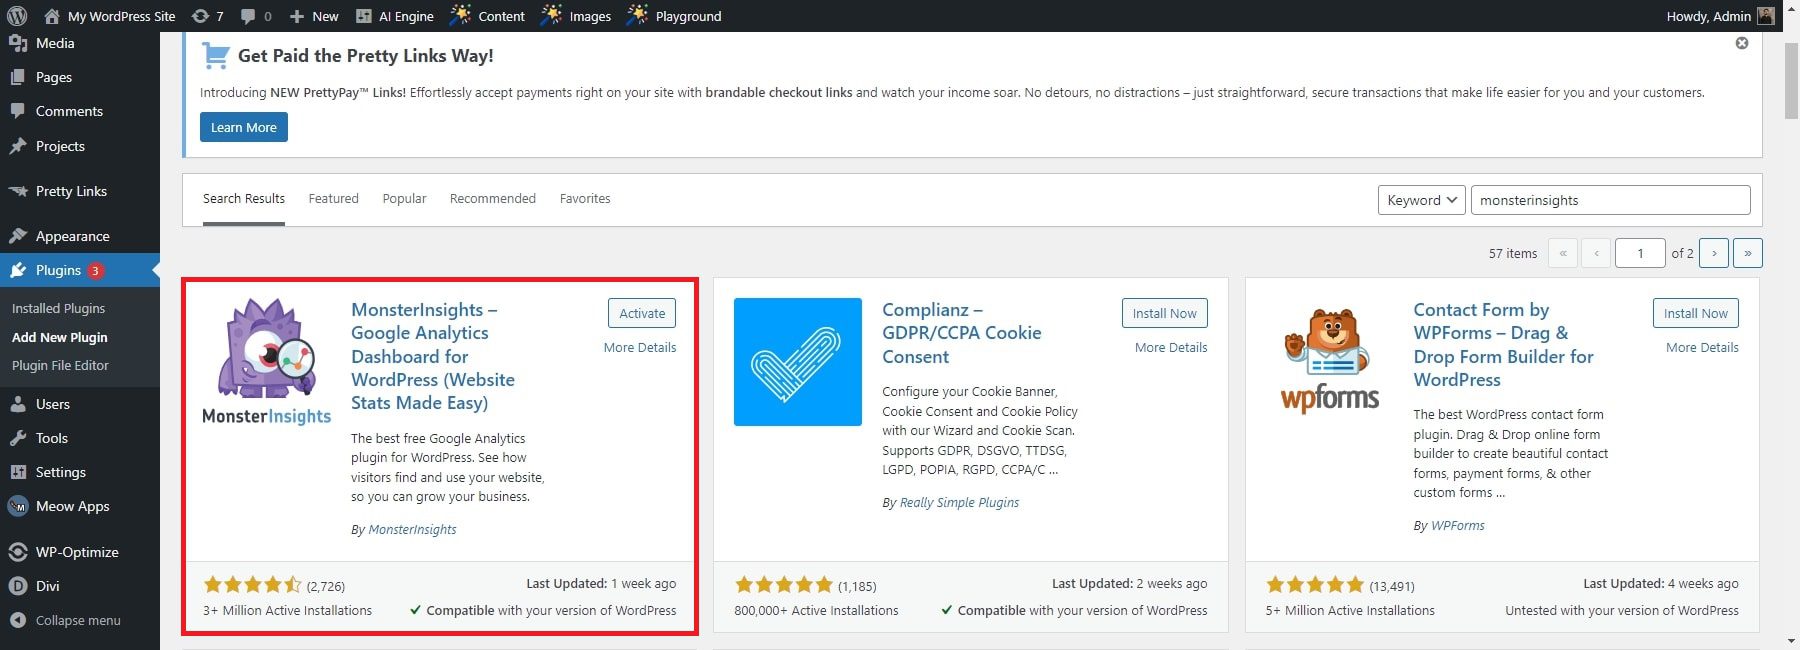
Task: Switch to the Popular plugins tab
Action: 404,198
